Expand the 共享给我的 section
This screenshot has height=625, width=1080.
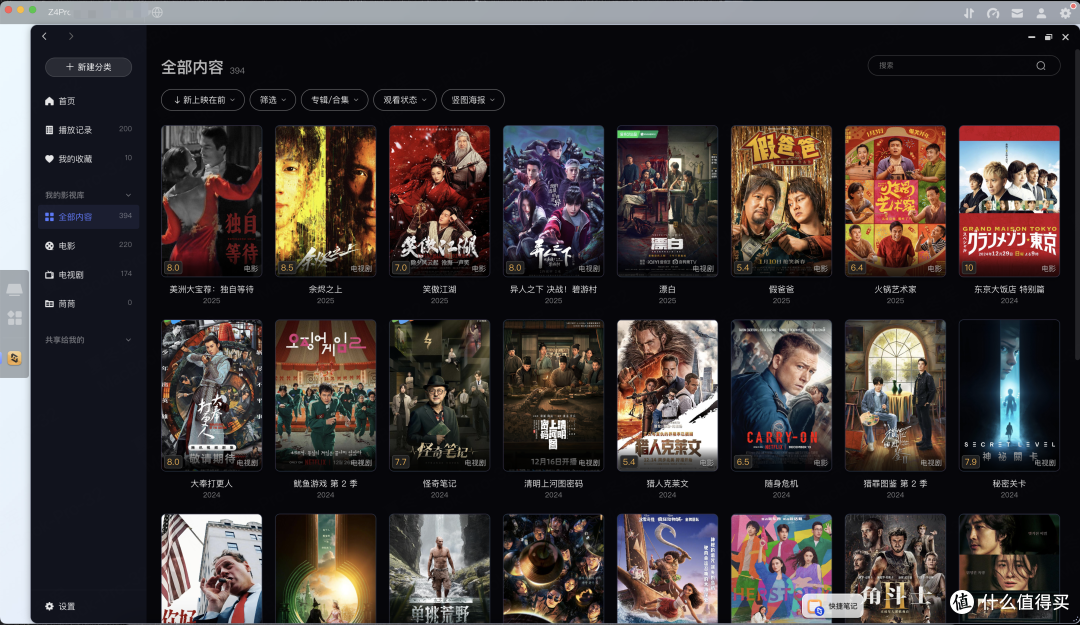128,340
